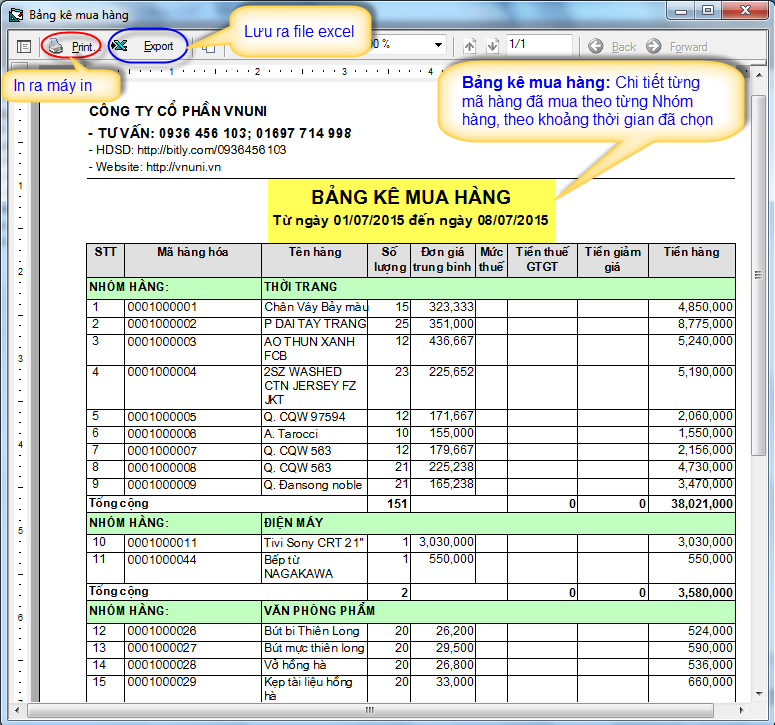Open the window system menu icon

click(x=15, y=14)
